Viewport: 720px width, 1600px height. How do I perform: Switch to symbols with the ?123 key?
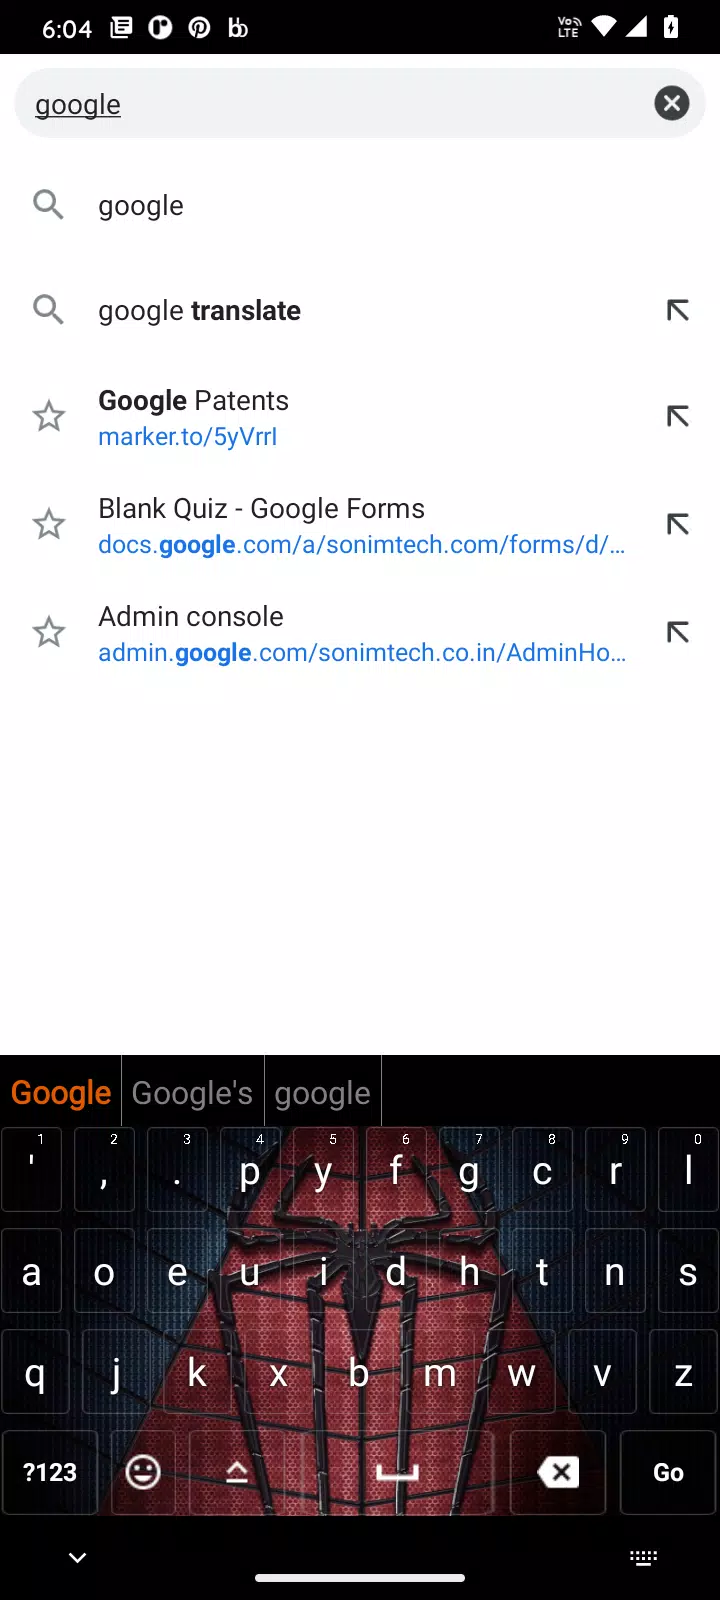point(50,1472)
